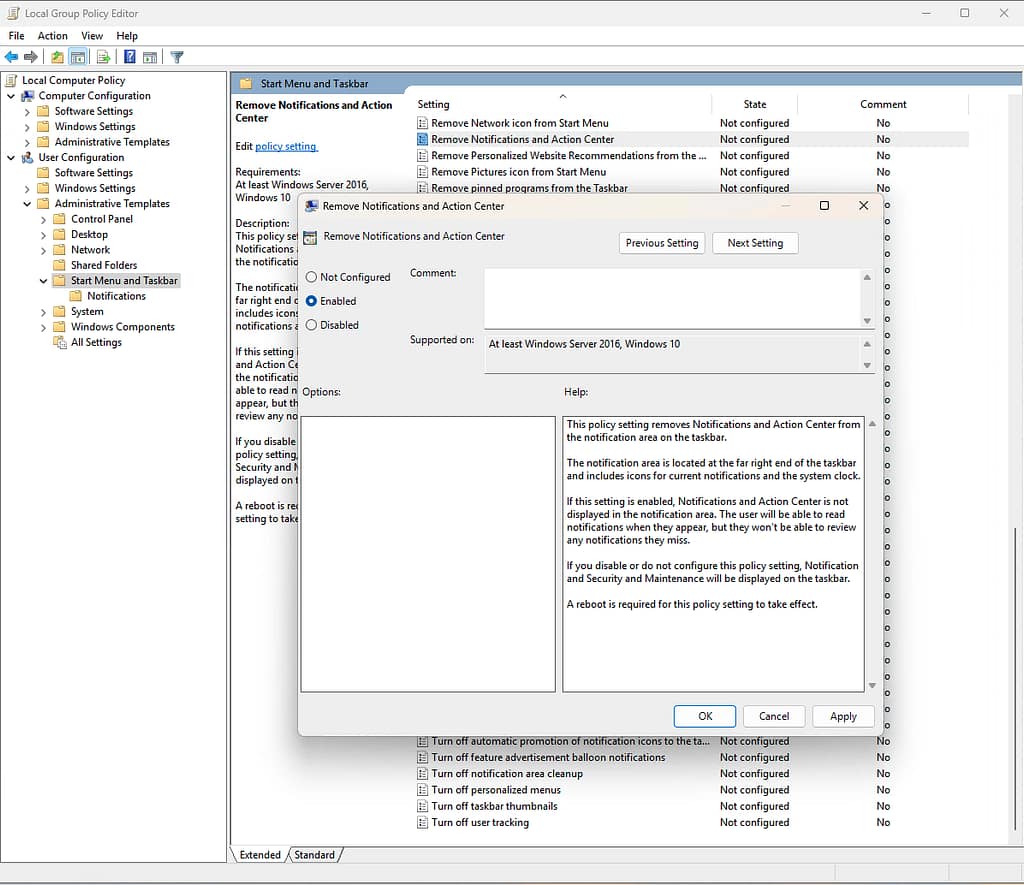Switch to the Standard tab
Viewport: 1024px width, 885px height.
pos(315,855)
